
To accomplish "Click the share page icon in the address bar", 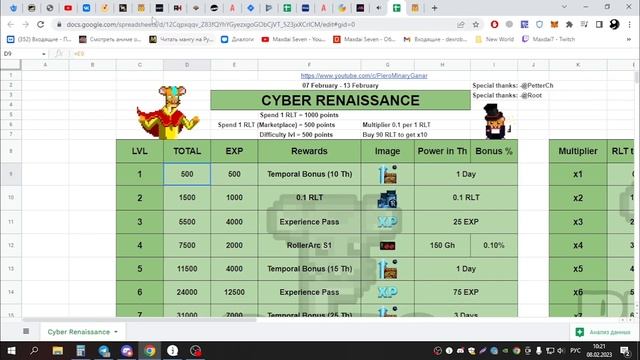I will (461, 24).
